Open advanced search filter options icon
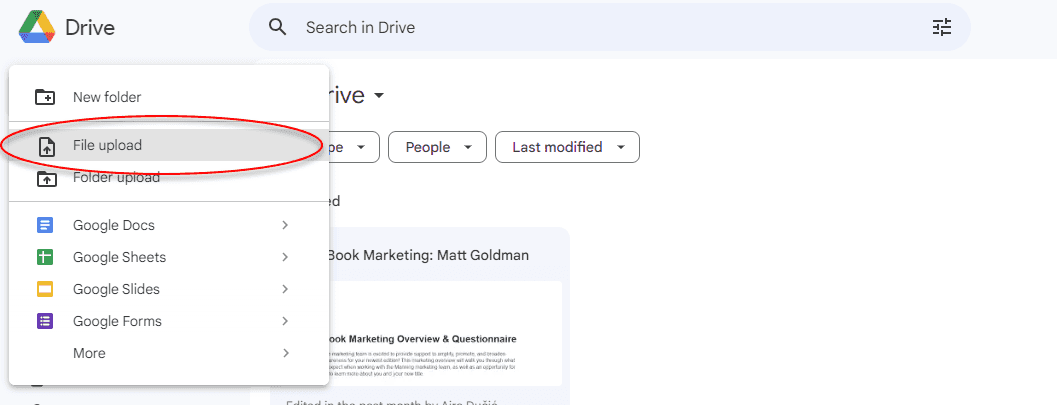Screen dimensions: 1057x405 pyautogui.click(x=942, y=27)
